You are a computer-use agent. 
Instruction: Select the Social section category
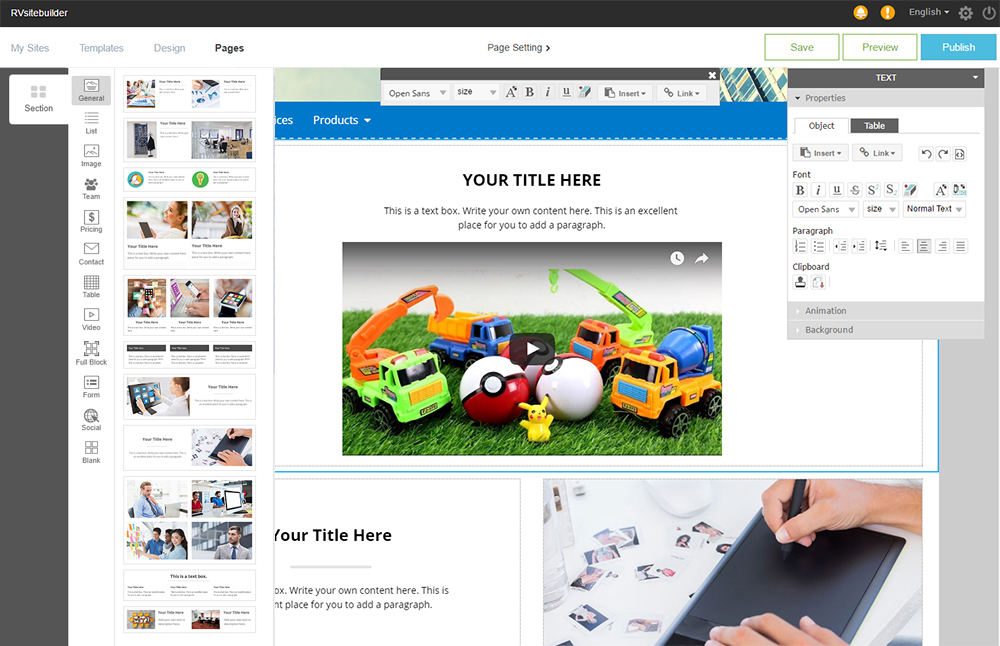pyautogui.click(x=91, y=419)
